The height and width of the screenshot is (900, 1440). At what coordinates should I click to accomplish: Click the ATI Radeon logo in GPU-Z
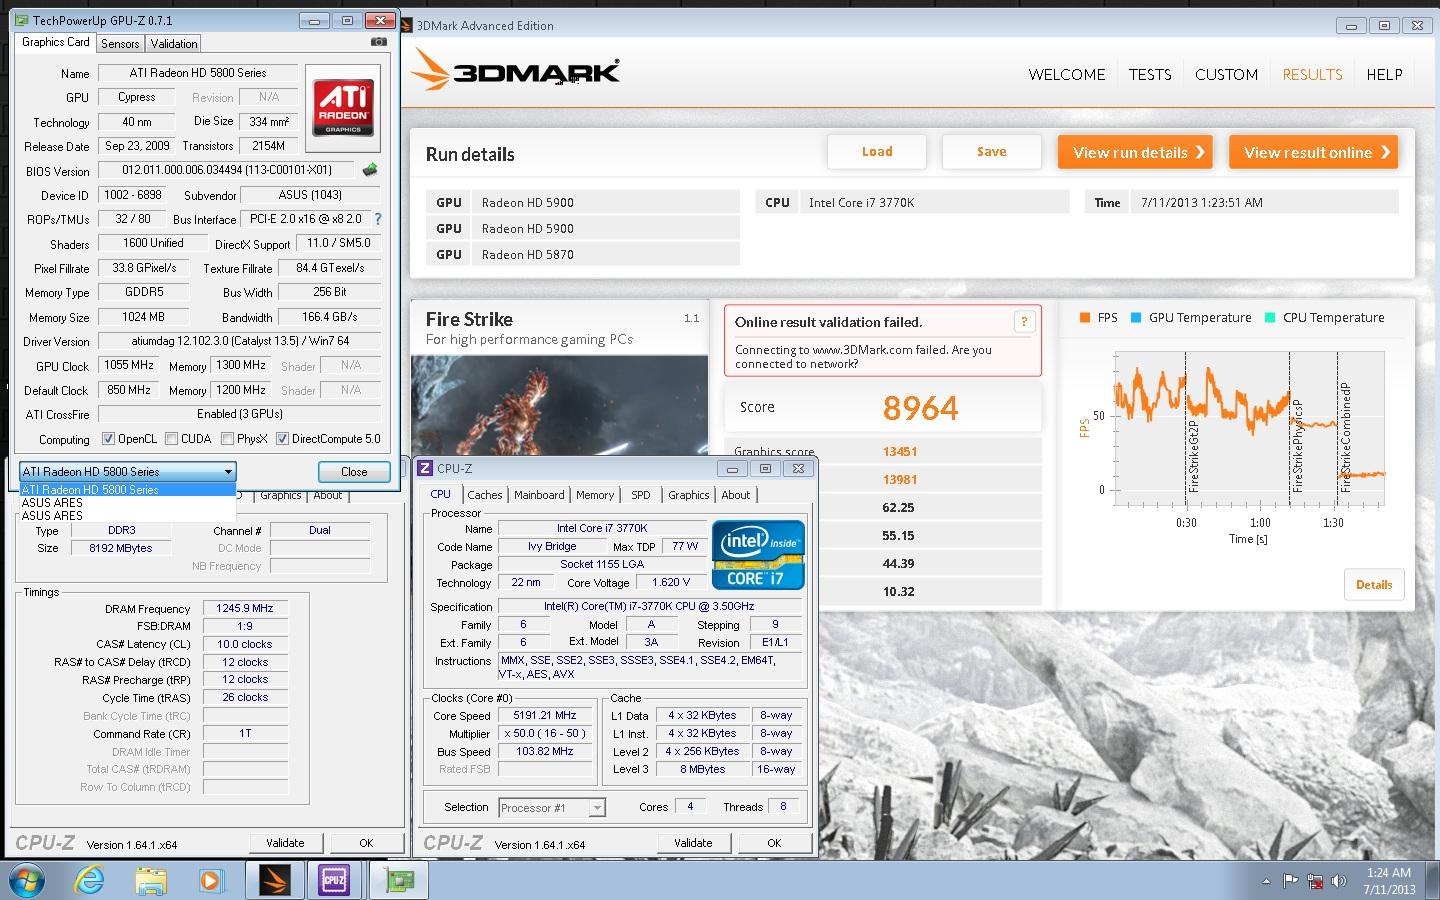343,109
